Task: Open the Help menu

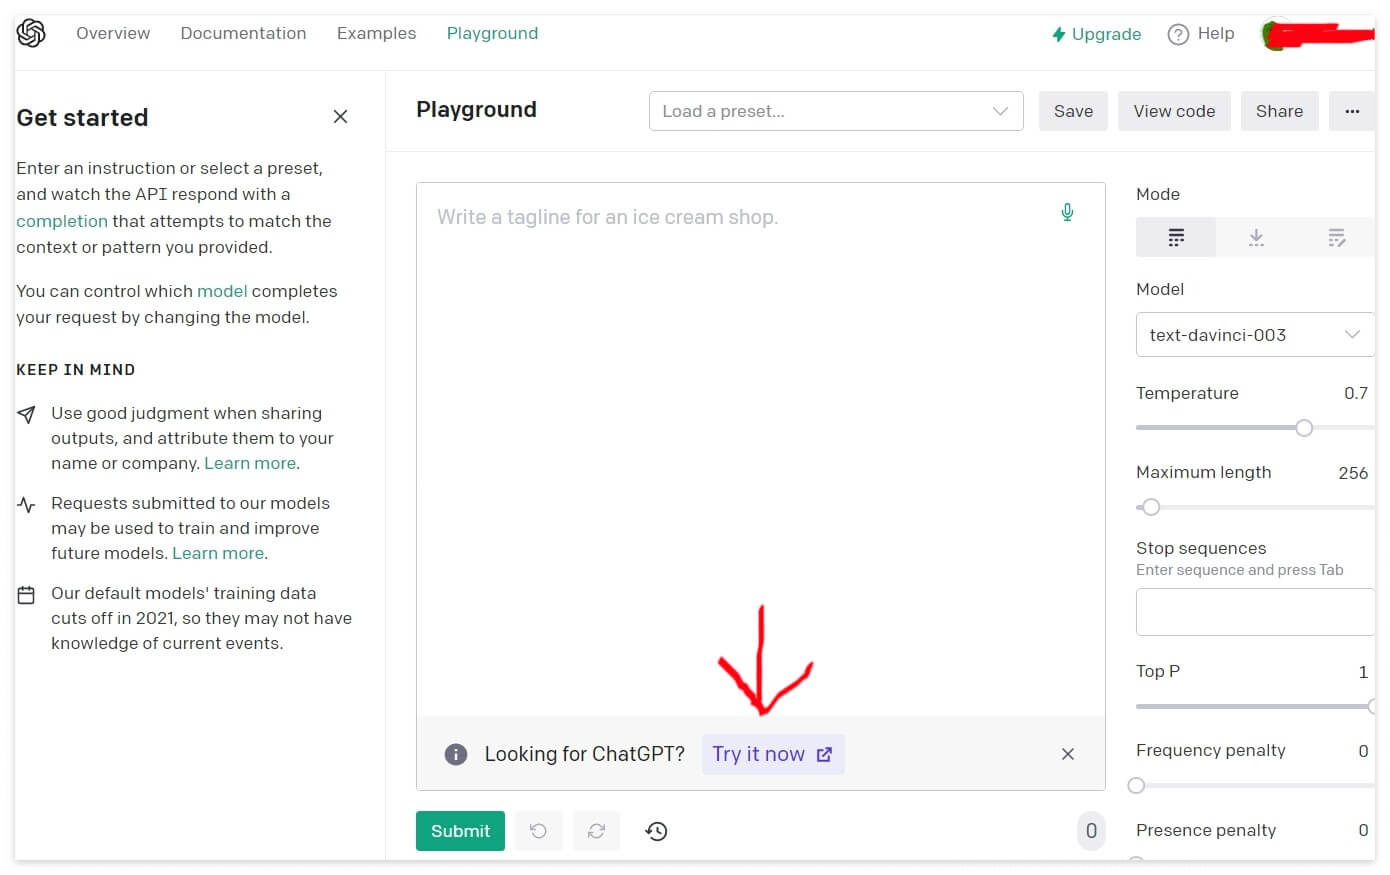Action: 1201,34
